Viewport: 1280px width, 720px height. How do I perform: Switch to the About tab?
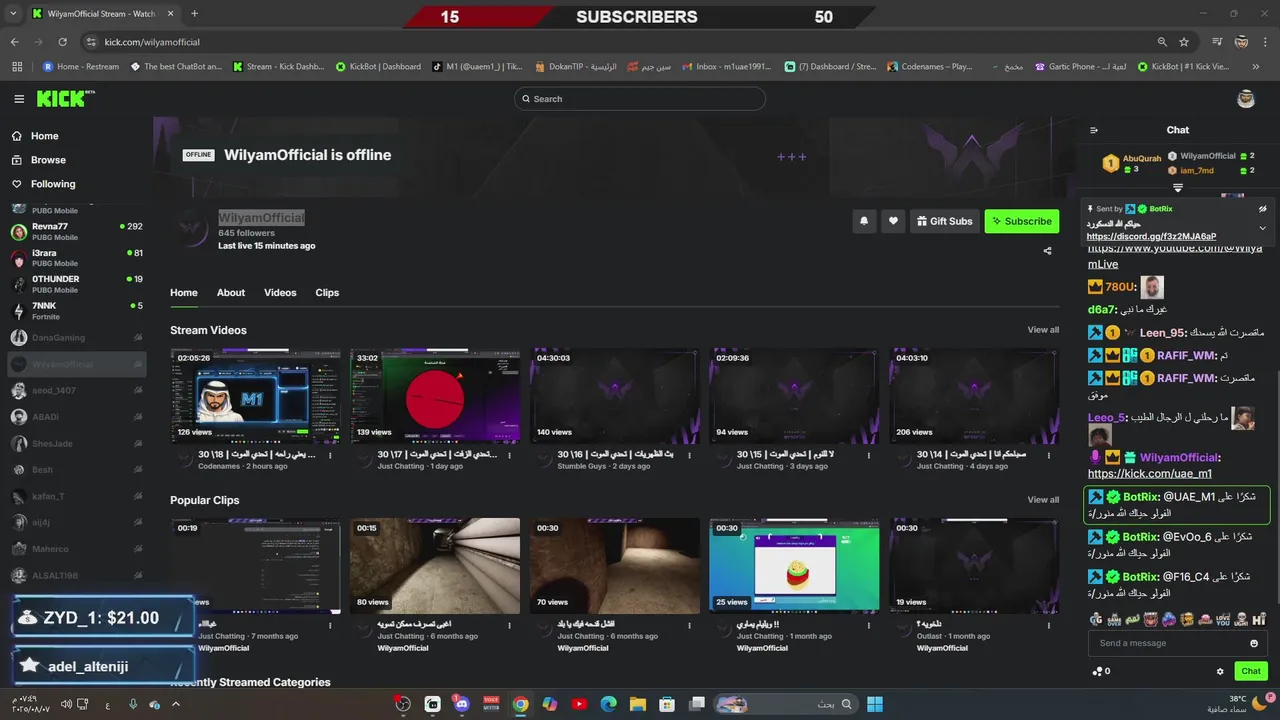pos(231,293)
